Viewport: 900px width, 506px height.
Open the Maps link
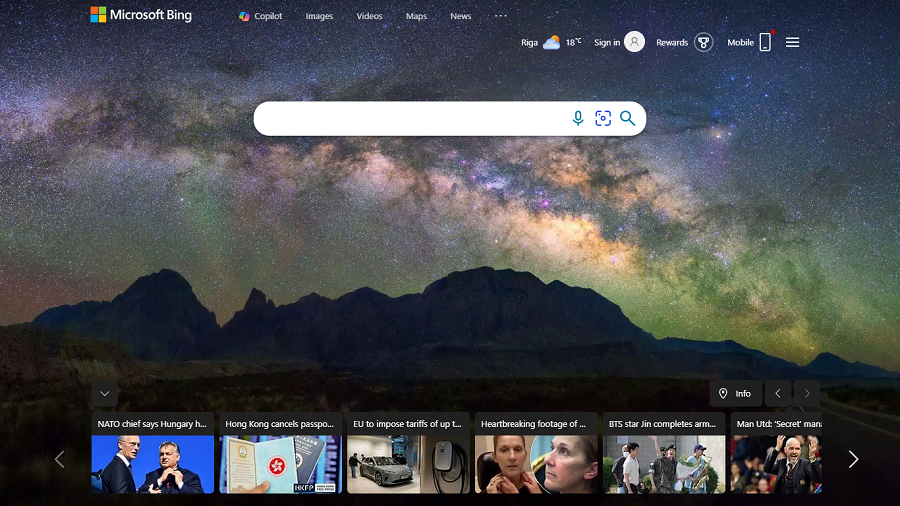point(416,16)
